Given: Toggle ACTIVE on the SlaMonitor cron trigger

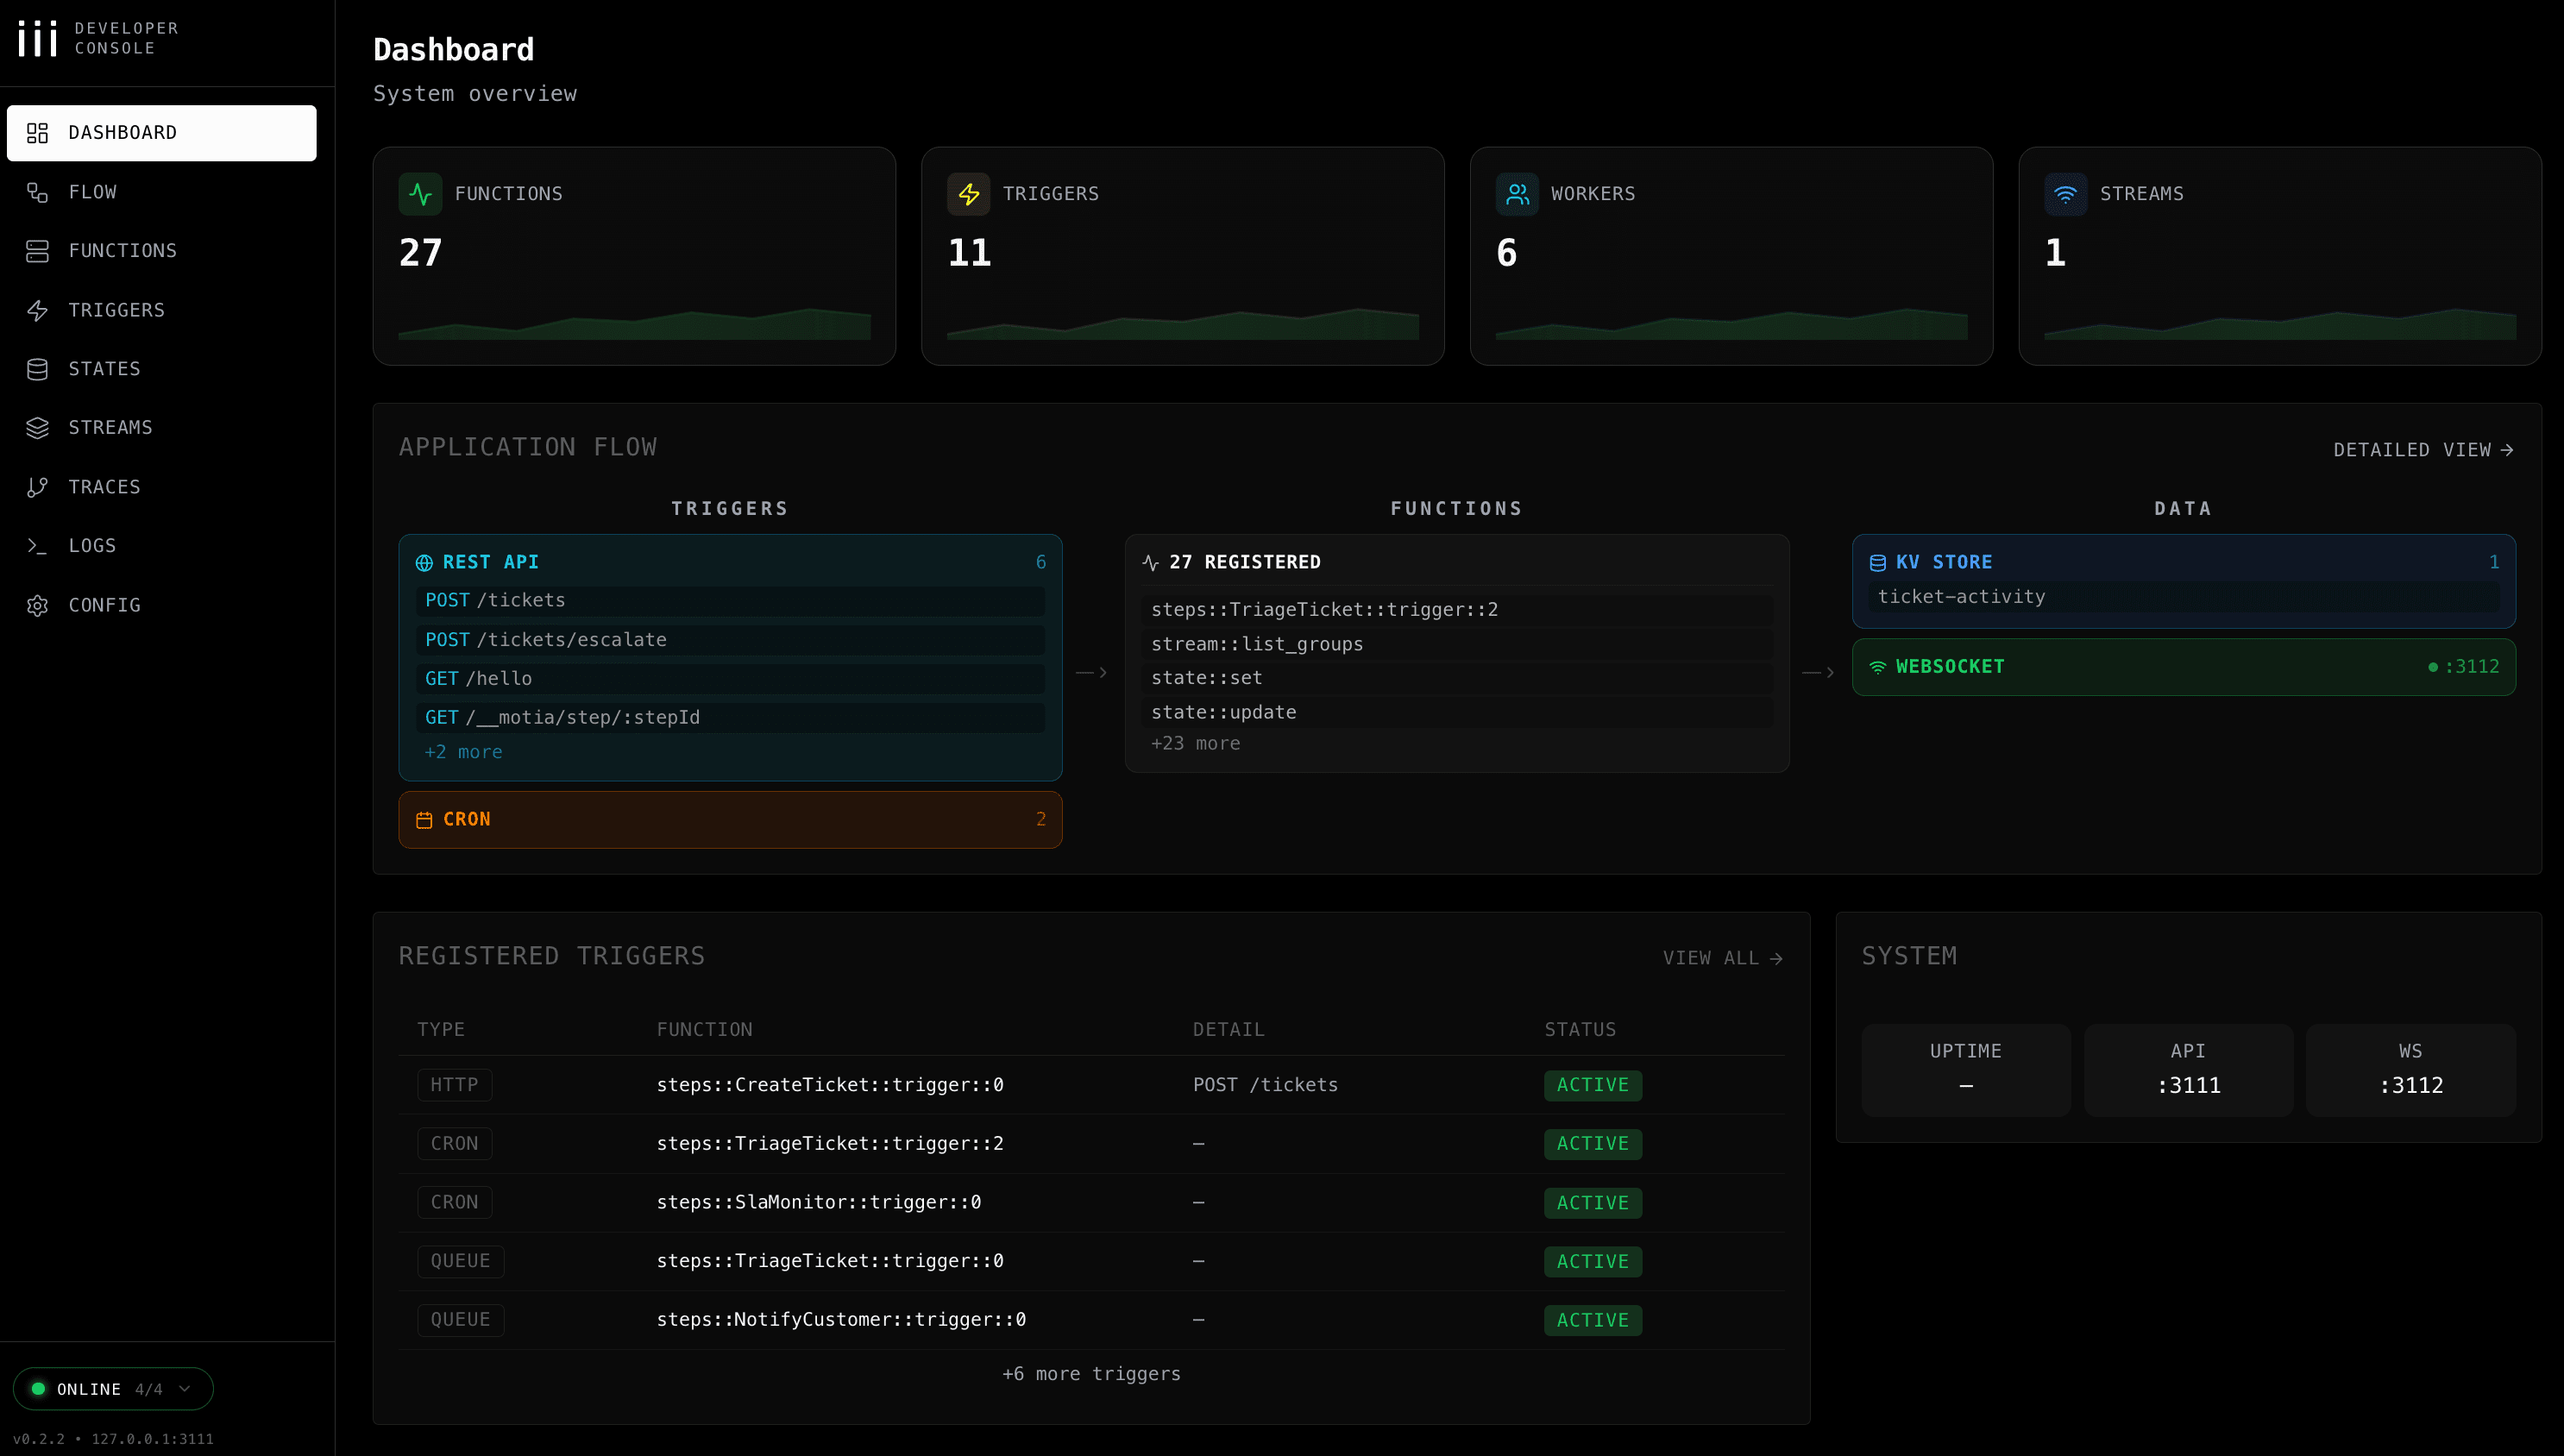Looking at the screenshot, I should 1592,1203.
